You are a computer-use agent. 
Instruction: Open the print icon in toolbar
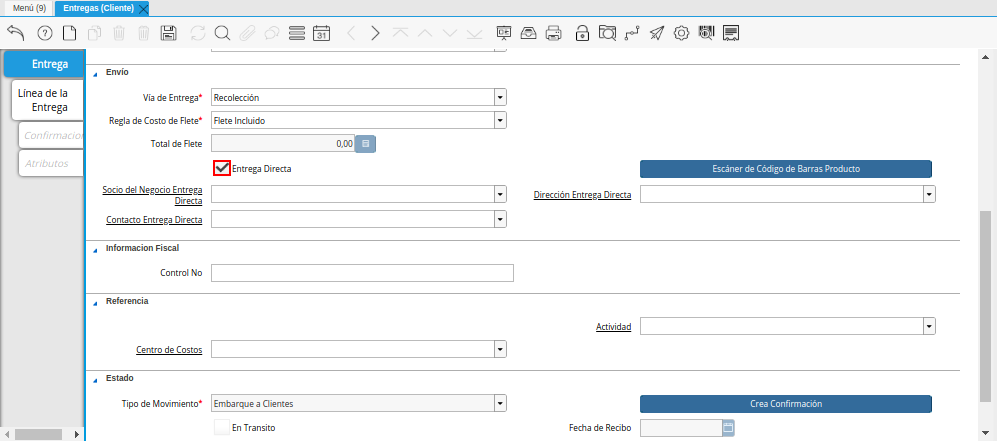(553, 33)
